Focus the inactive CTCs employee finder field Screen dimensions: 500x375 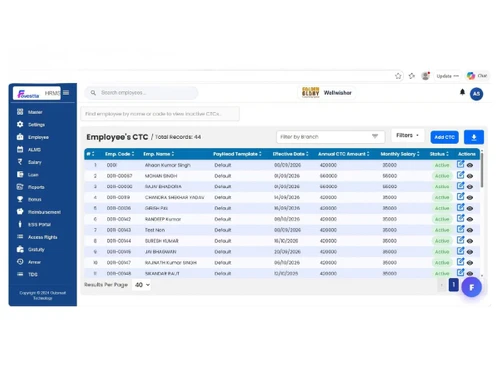coord(160,114)
